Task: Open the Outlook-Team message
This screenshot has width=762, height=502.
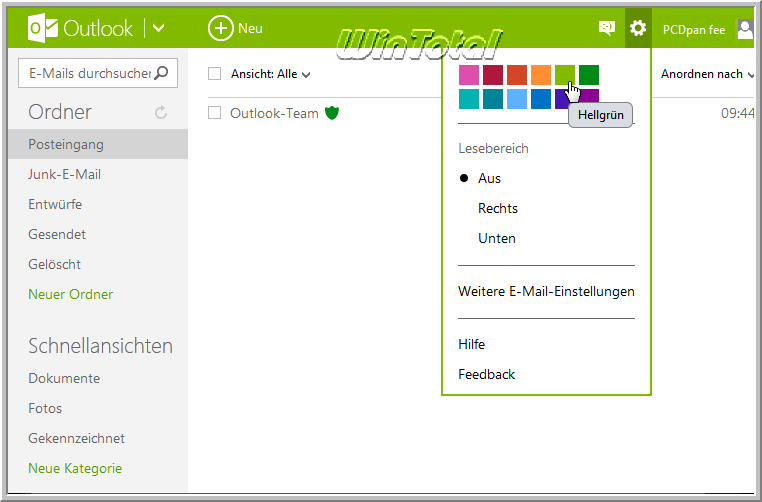Action: [x=274, y=113]
